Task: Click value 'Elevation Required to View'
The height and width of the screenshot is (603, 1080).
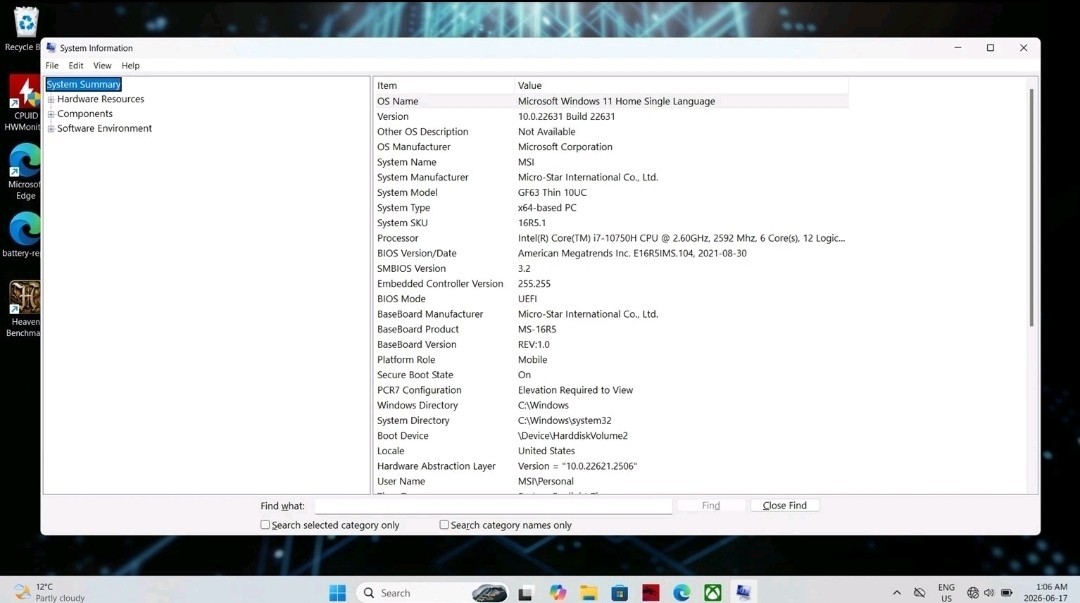Action: point(575,390)
